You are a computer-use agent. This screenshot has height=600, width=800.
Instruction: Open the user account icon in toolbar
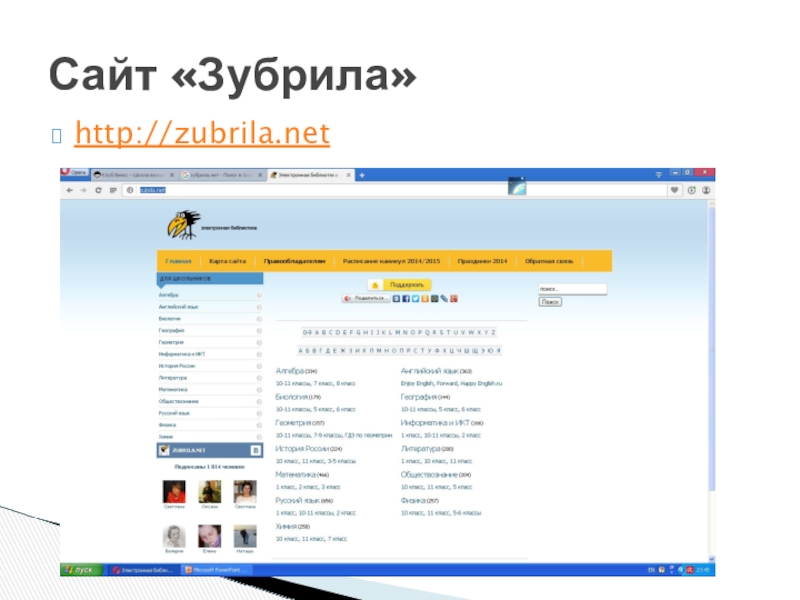click(706, 190)
